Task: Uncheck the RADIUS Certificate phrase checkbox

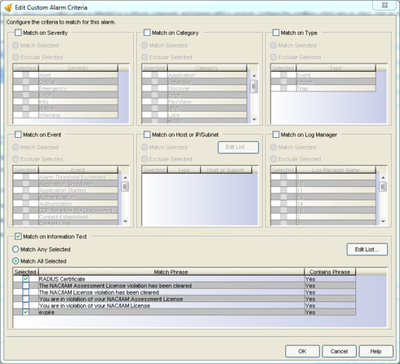Action: (x=26, y=279)
